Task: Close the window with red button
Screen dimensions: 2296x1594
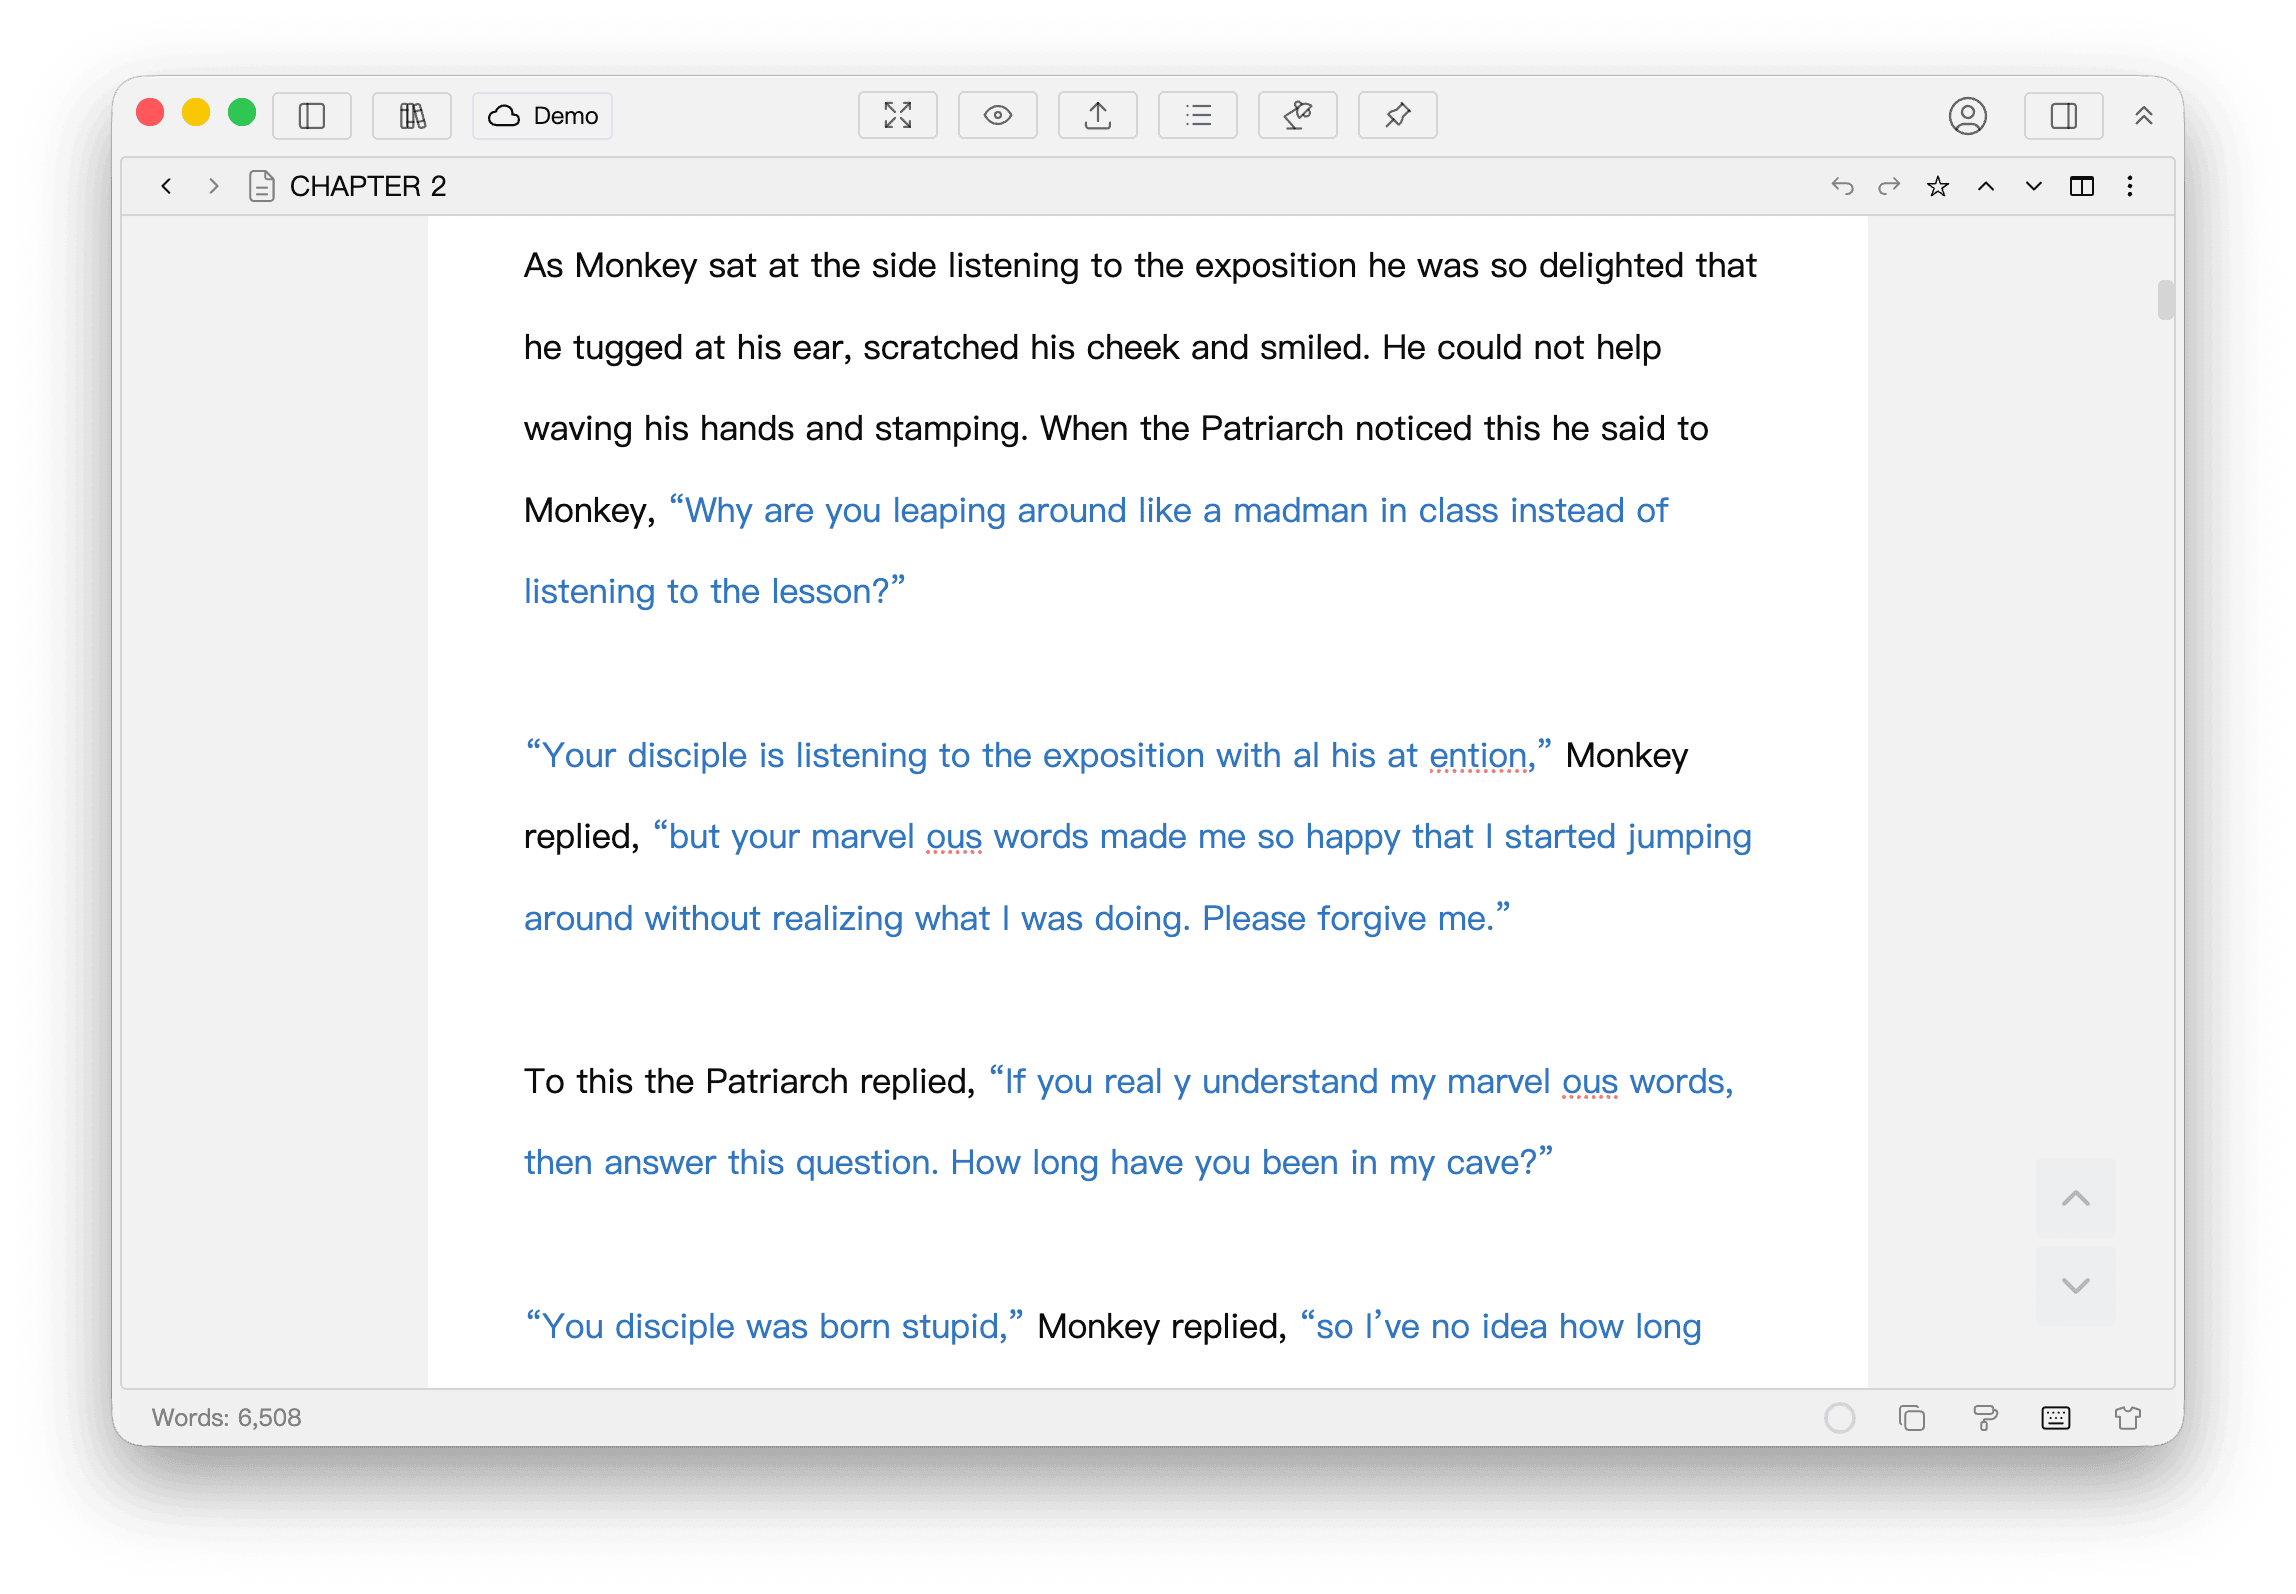Action: point(150,113)
